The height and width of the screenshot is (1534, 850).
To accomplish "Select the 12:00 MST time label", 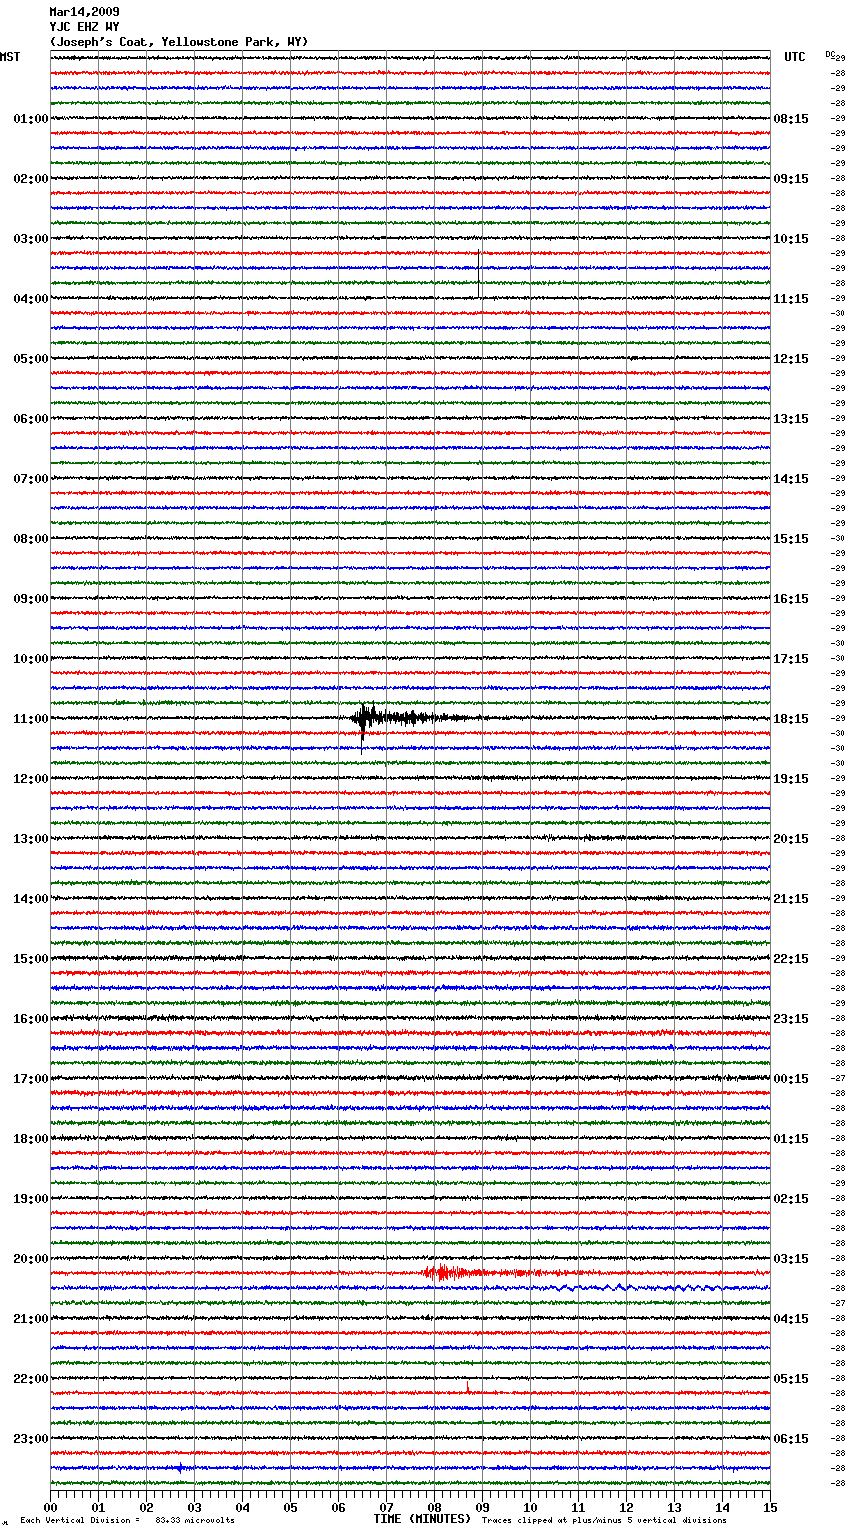I will click(x=31, y=779).
